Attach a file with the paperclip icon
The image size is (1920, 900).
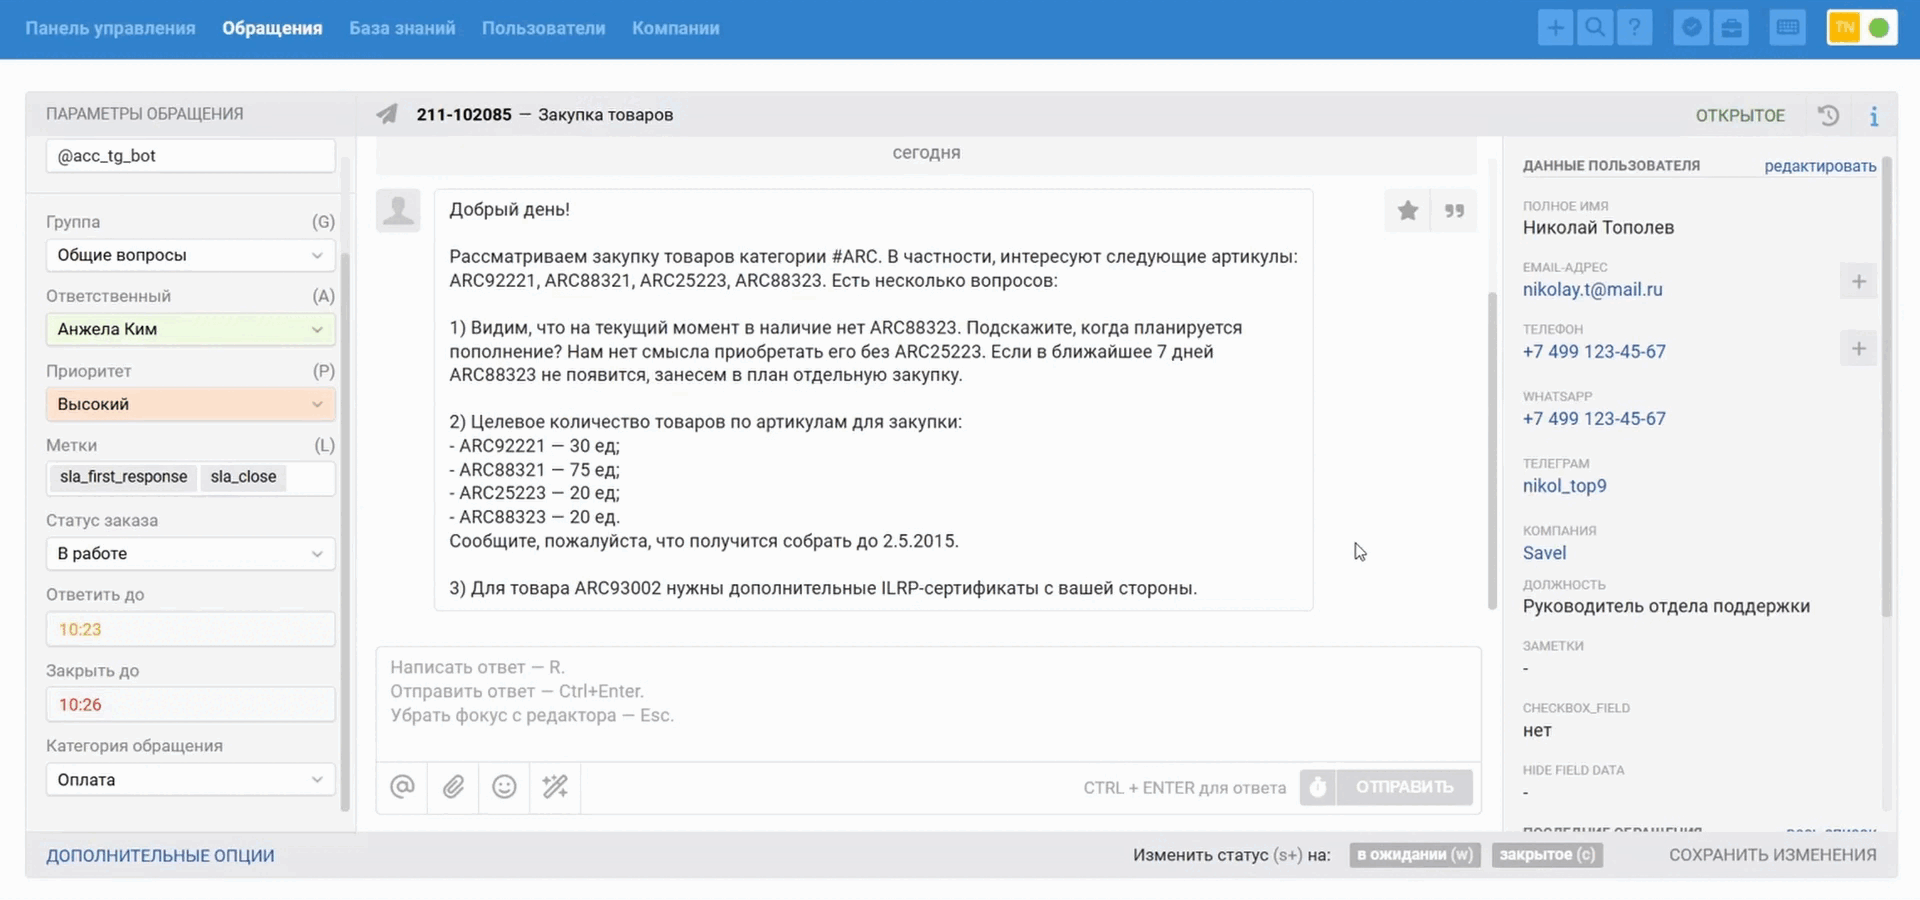[453, 787]
